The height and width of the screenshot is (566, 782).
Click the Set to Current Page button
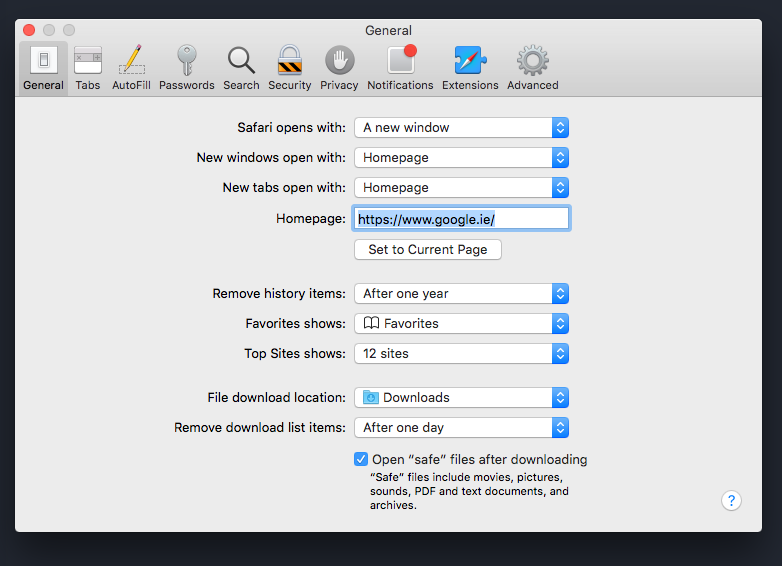428,249
